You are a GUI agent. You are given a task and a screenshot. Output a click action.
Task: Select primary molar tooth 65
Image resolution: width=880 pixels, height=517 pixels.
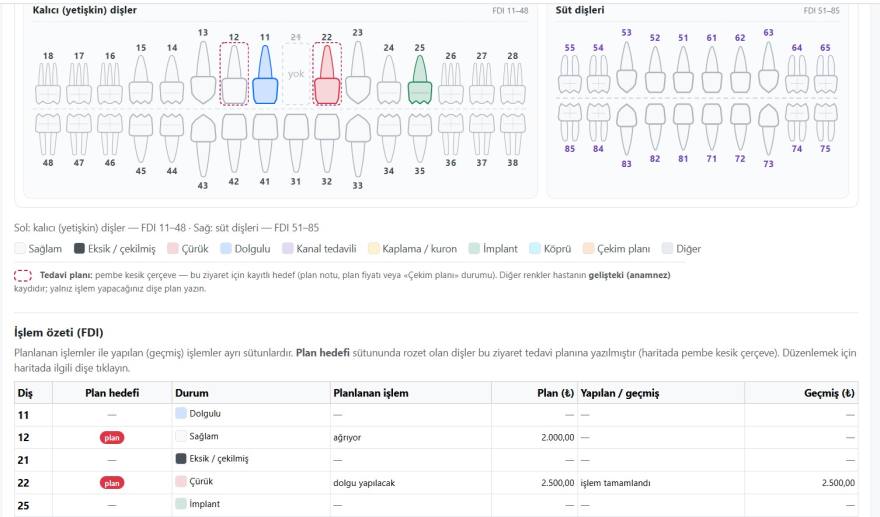[825, 74]
